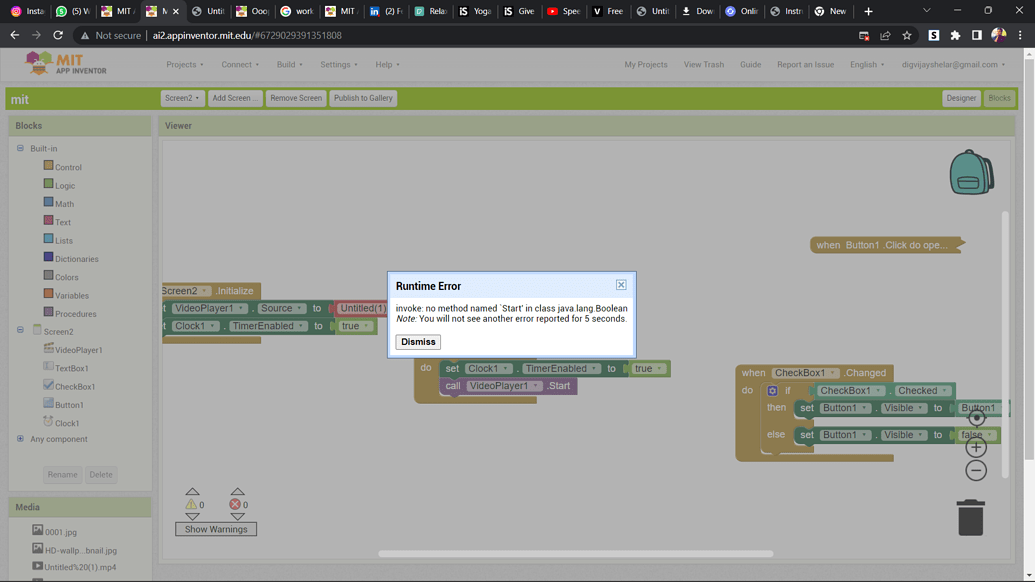
Task: Zoom in with the plus icon
Action: click(976, 447)
